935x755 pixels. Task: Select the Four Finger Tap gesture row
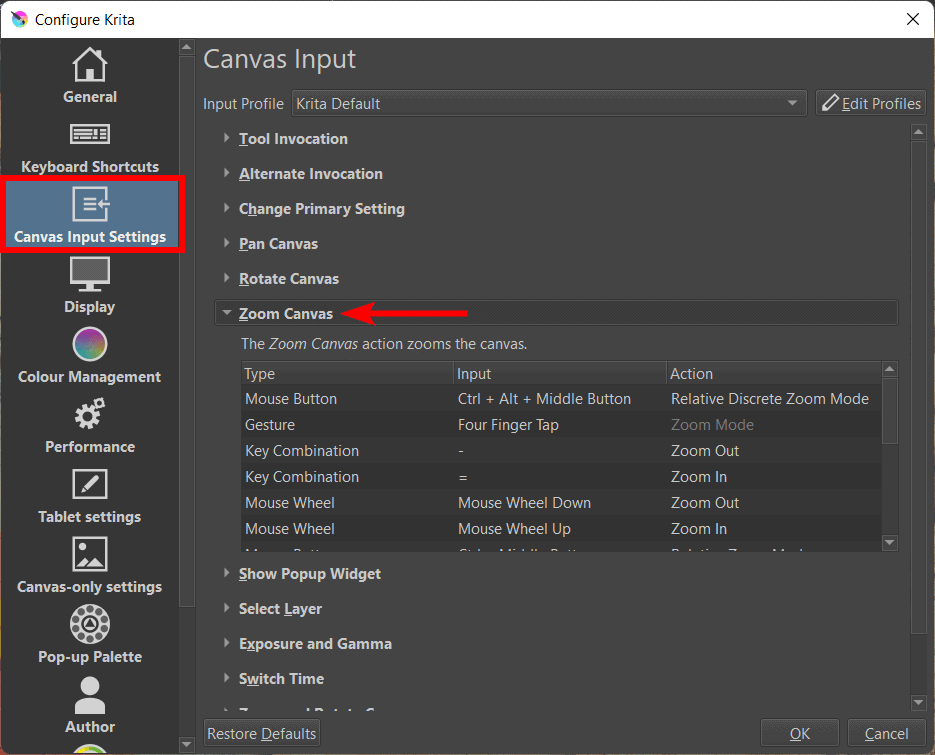[x=500, y=425]
